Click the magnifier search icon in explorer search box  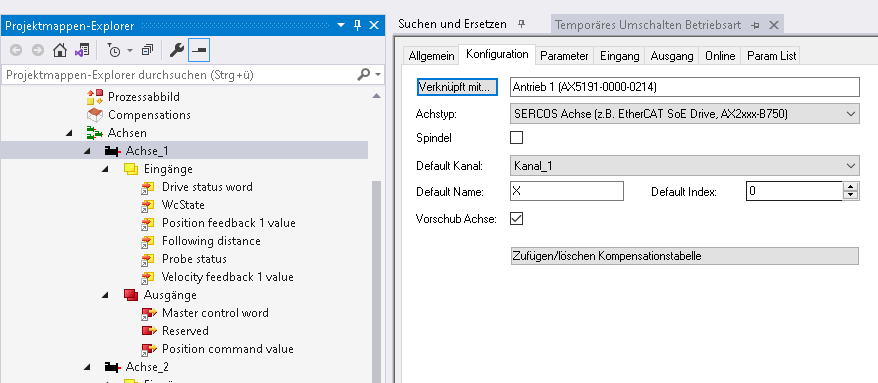click(x=363, y=74)
